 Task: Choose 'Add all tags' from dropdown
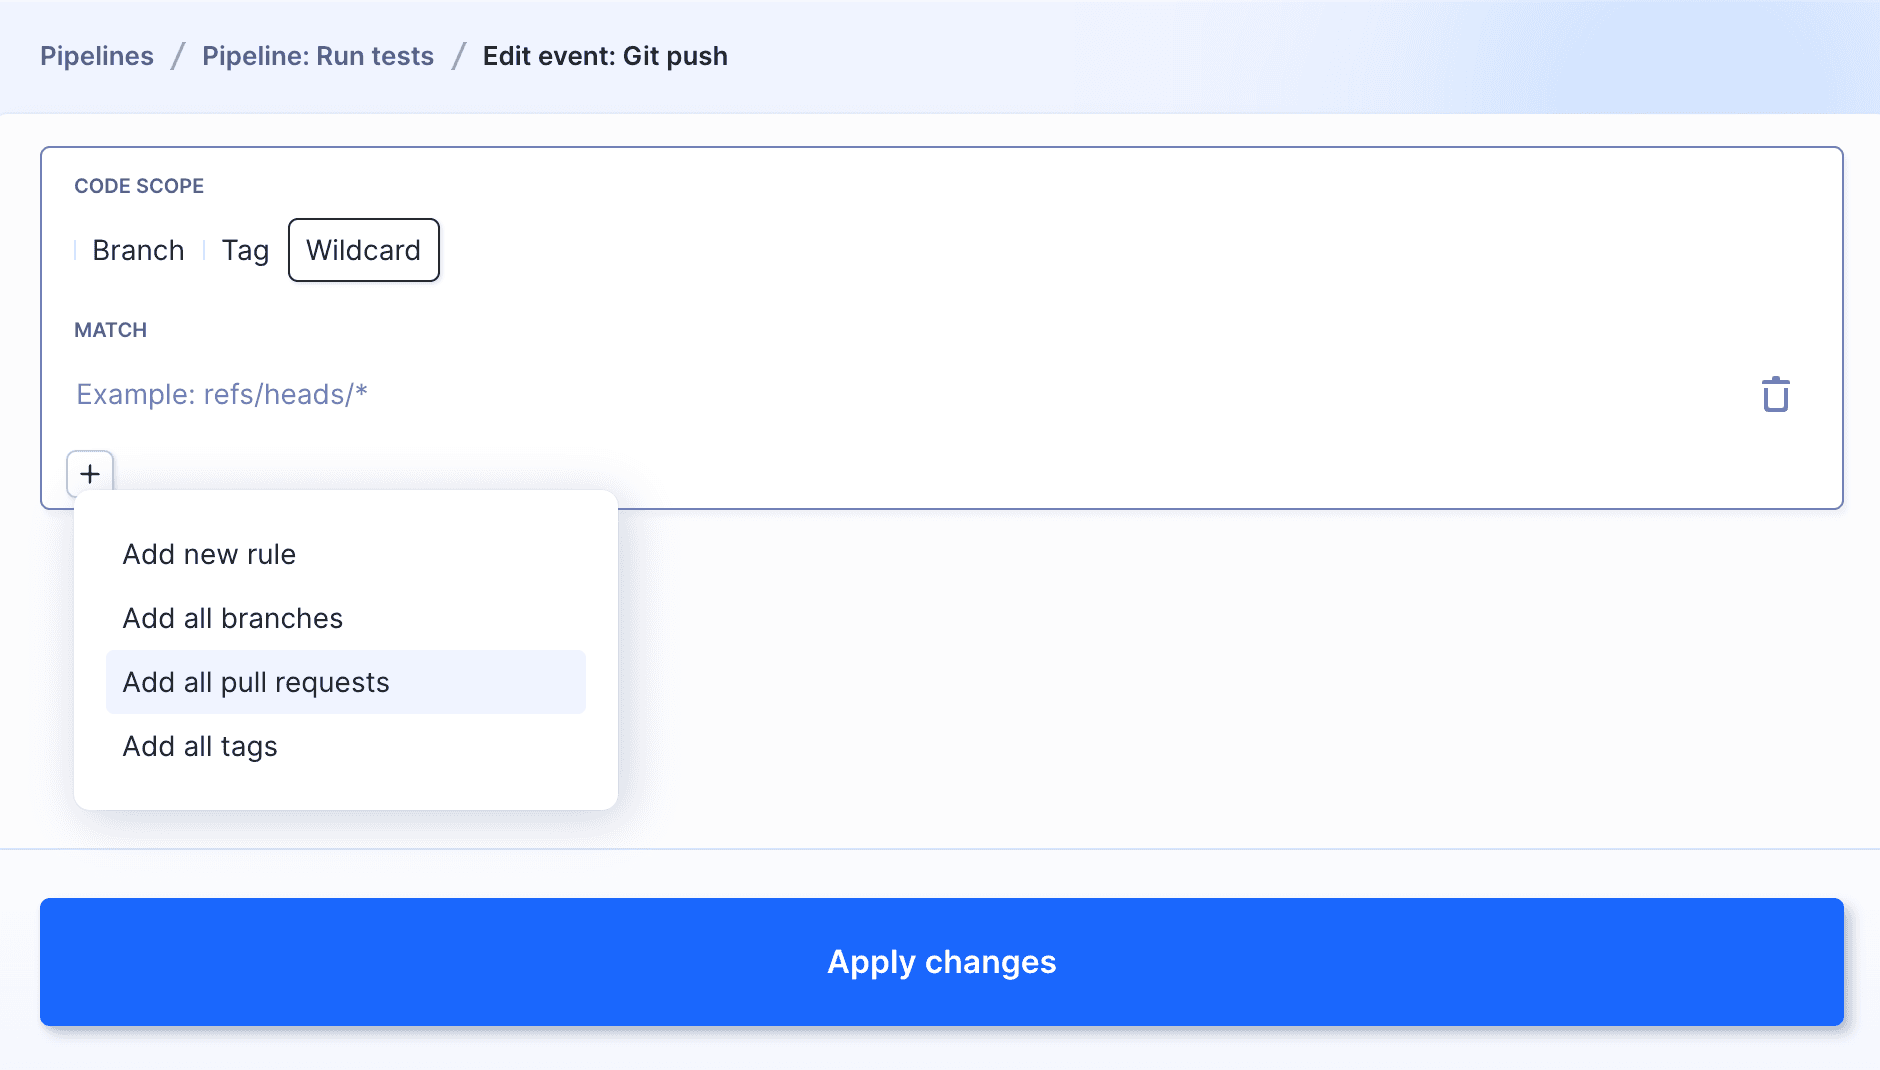click(x=200, y=746)
